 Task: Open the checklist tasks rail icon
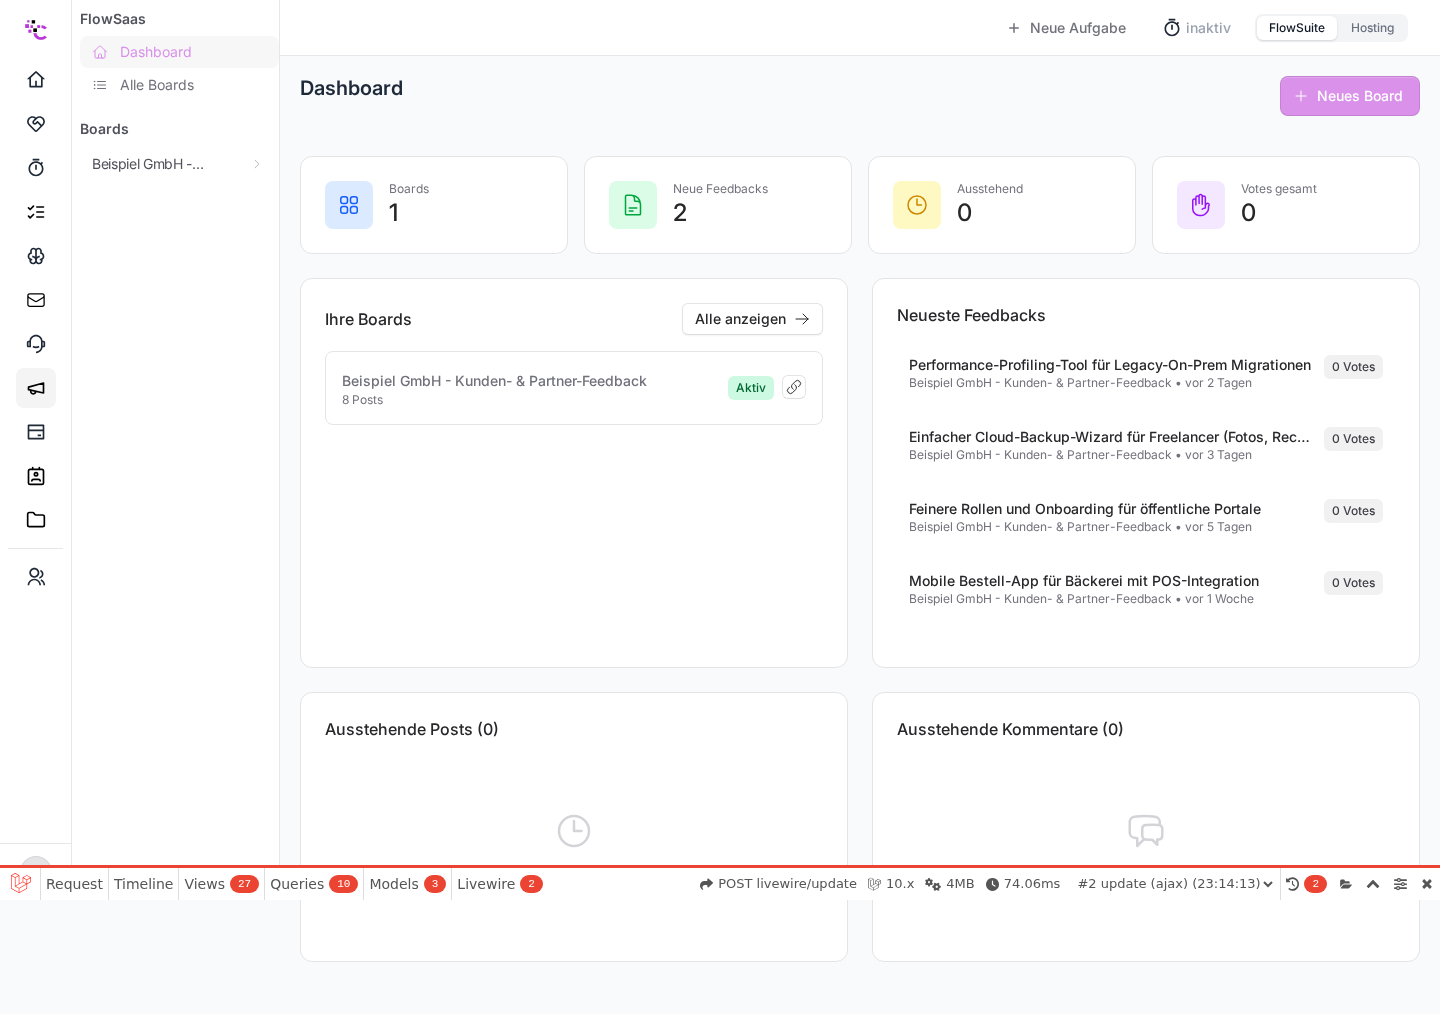click(x=36, y=212)
